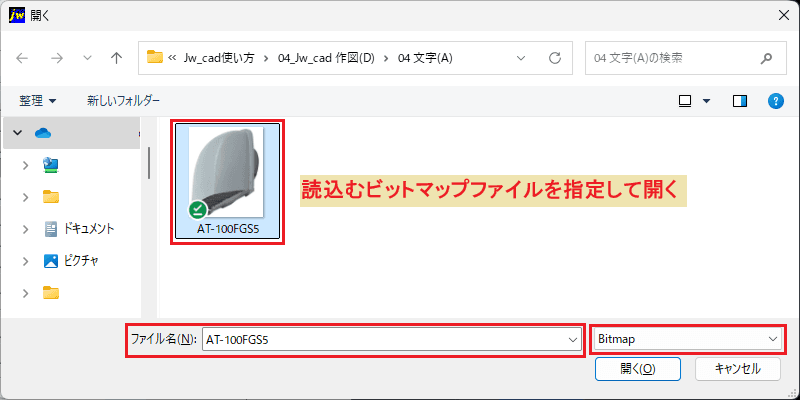The width and height of the screenshot is (800, 400).
Task: Open the view options dropdown arrow
Action: 707,102
